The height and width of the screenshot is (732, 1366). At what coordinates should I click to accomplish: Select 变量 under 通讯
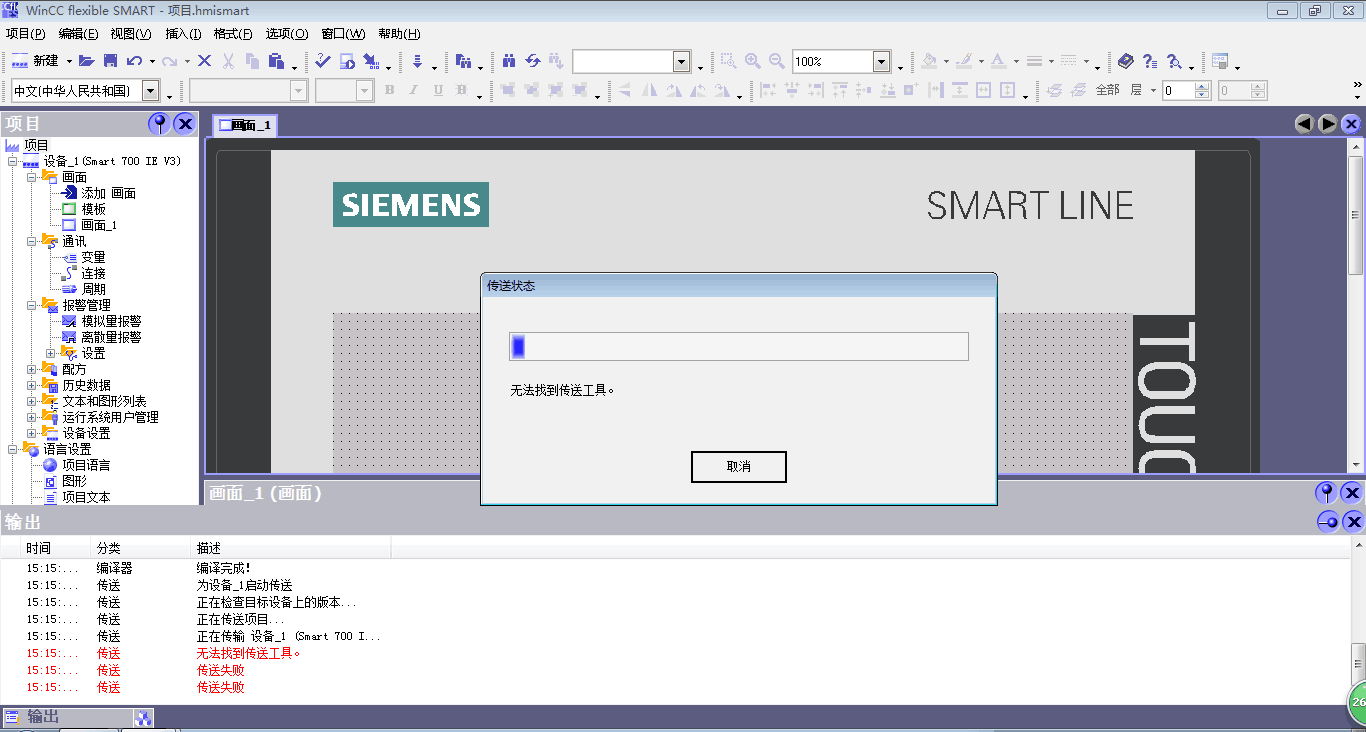(x=93, y=257)
